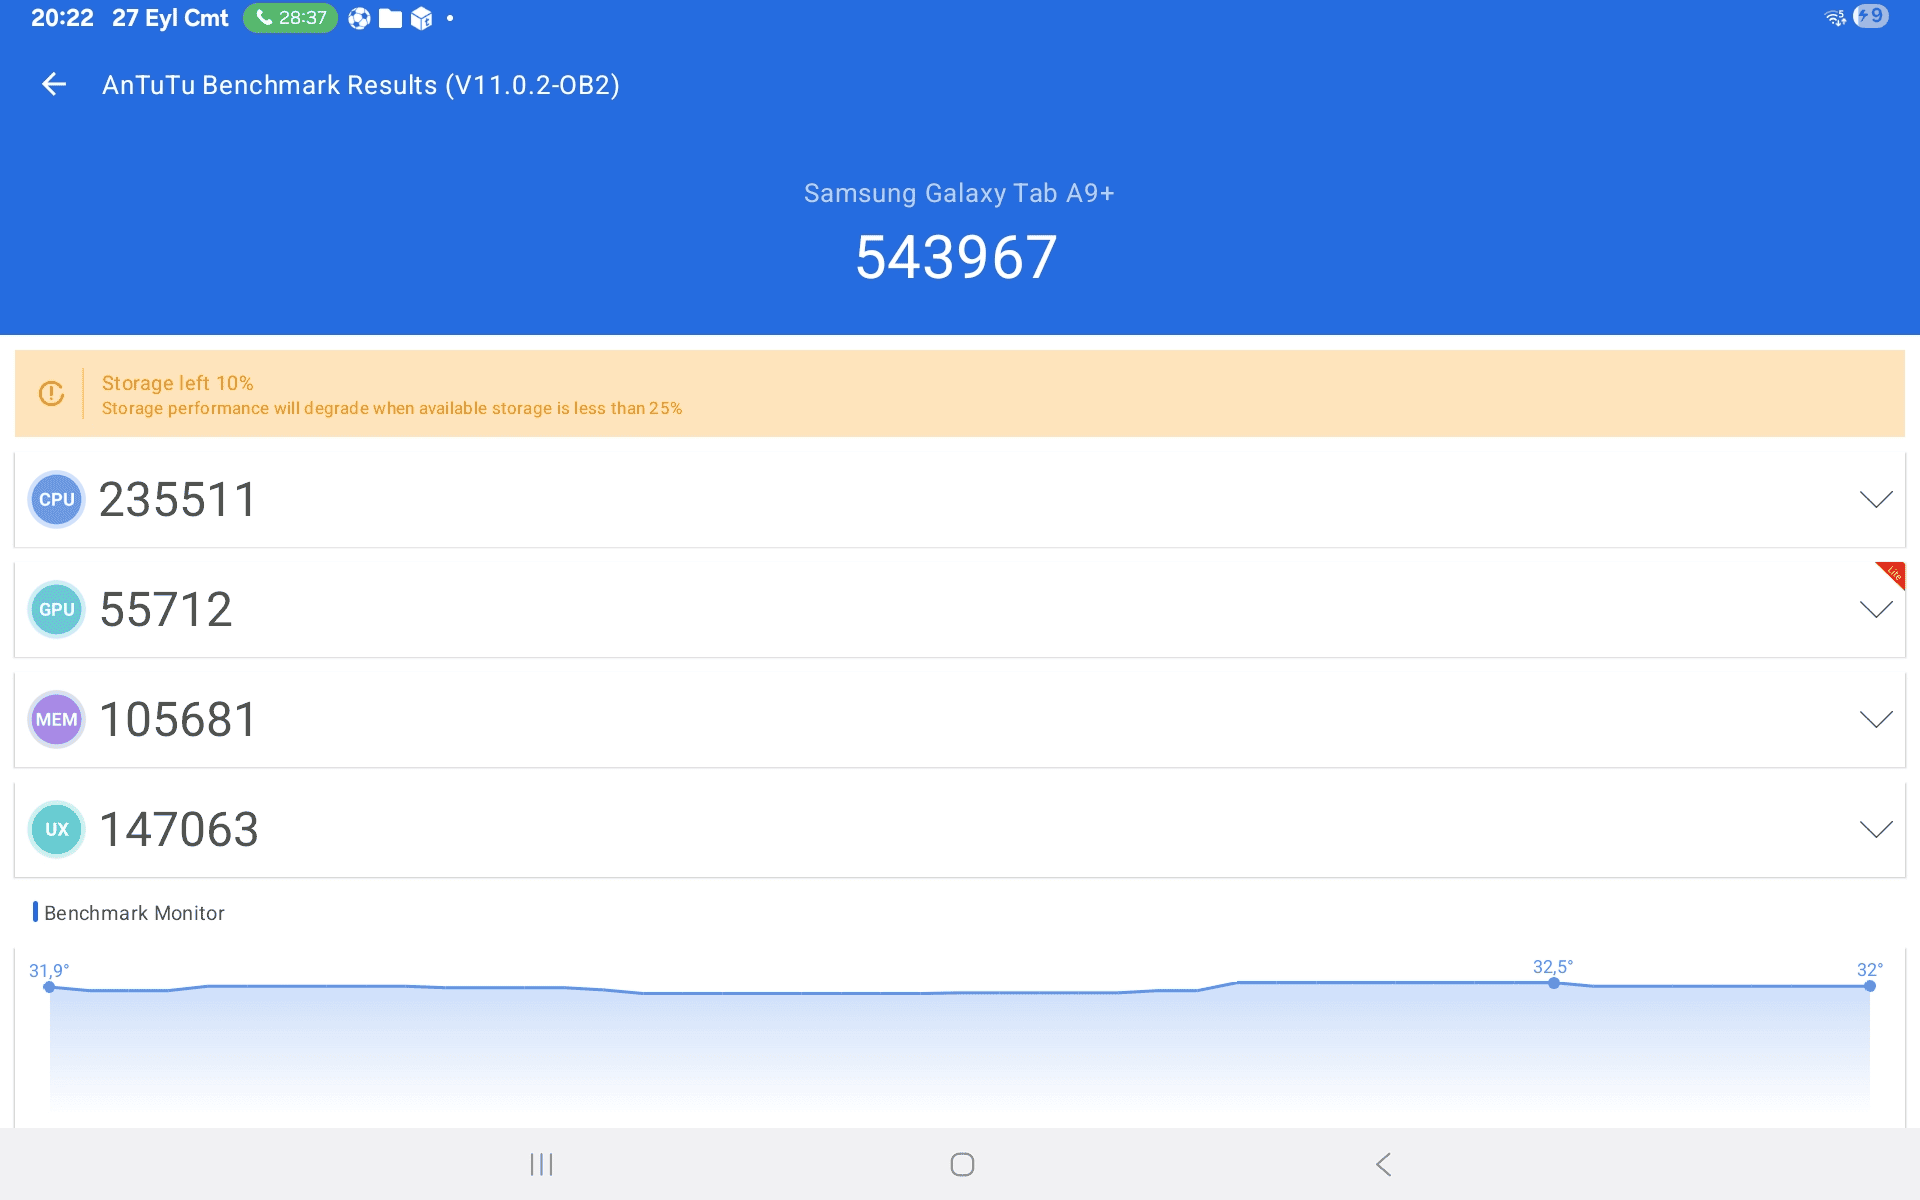Tap the MEM score badge icon

point(57,719)
